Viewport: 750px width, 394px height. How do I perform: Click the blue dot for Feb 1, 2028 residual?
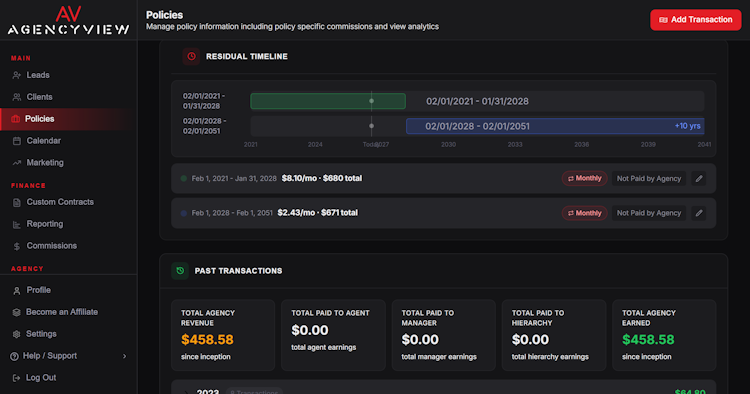click(x=184, y=213)
